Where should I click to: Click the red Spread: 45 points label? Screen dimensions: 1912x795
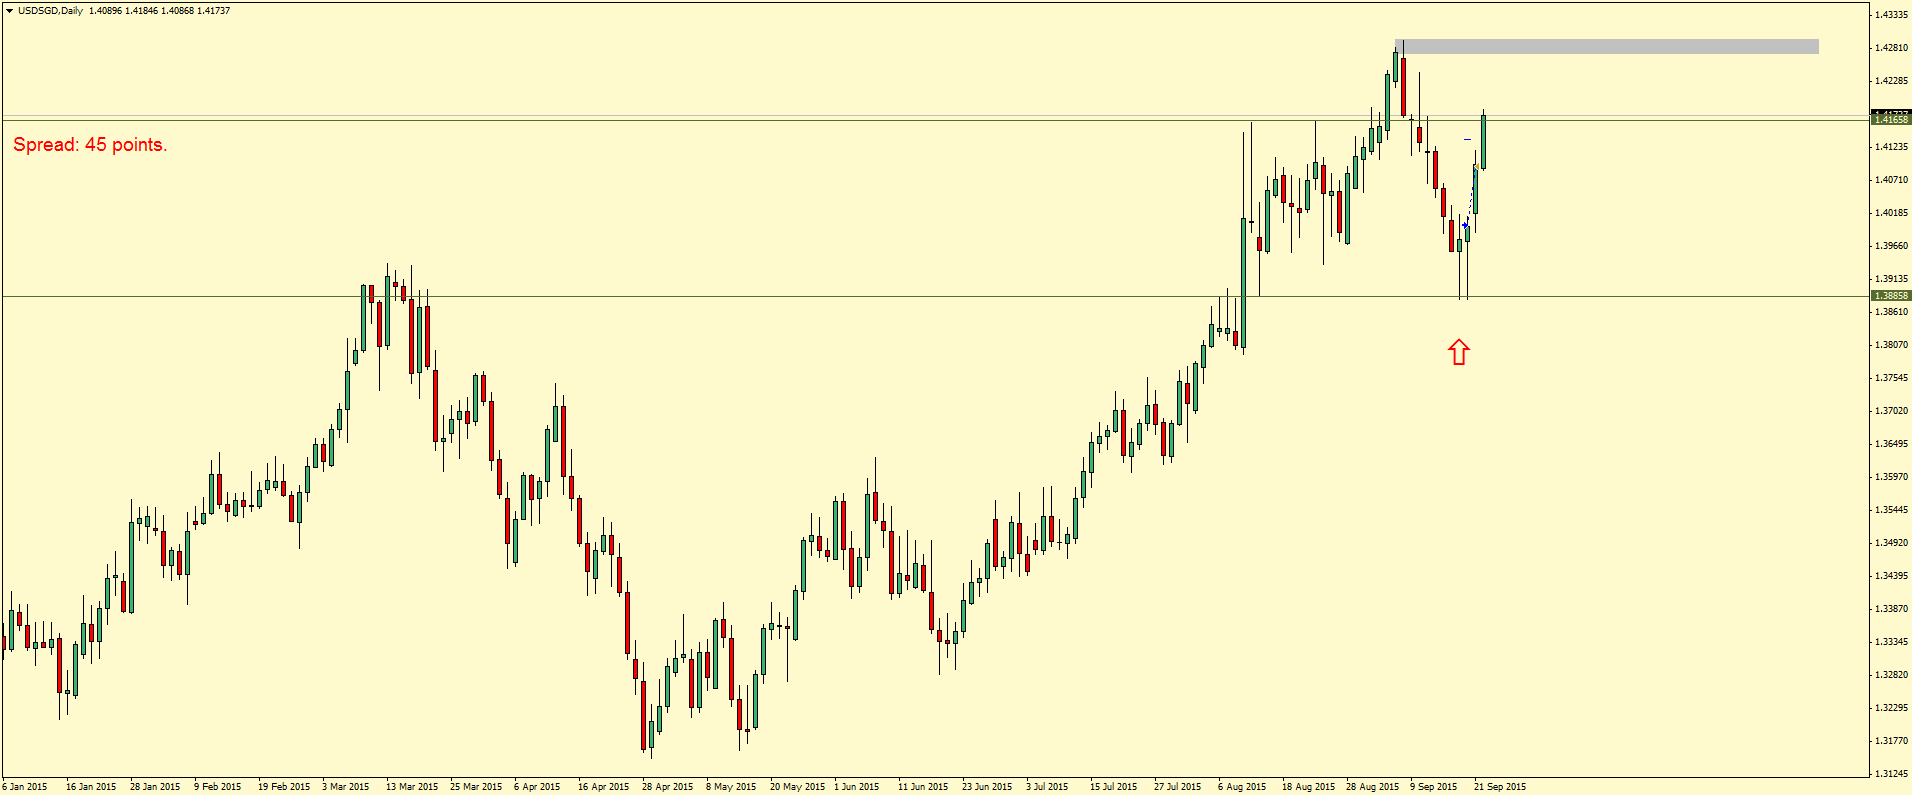click(x=90, y=145)
